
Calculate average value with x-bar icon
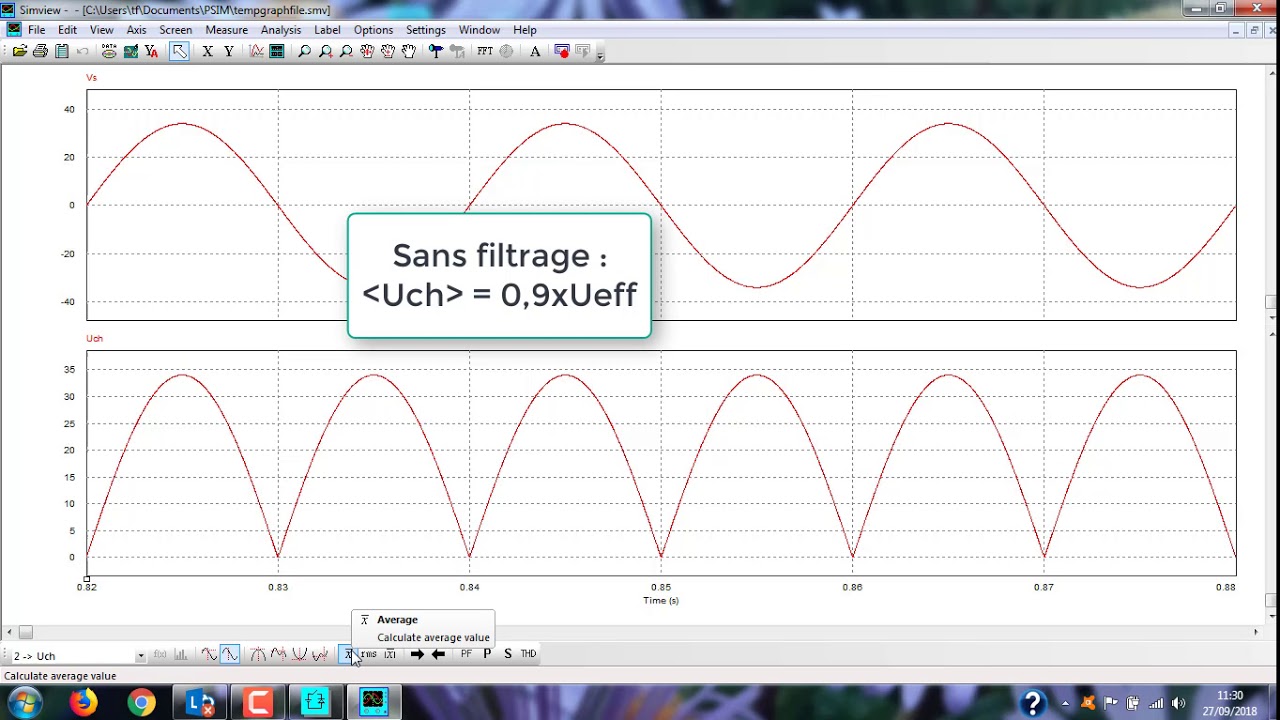coord(349,654)
